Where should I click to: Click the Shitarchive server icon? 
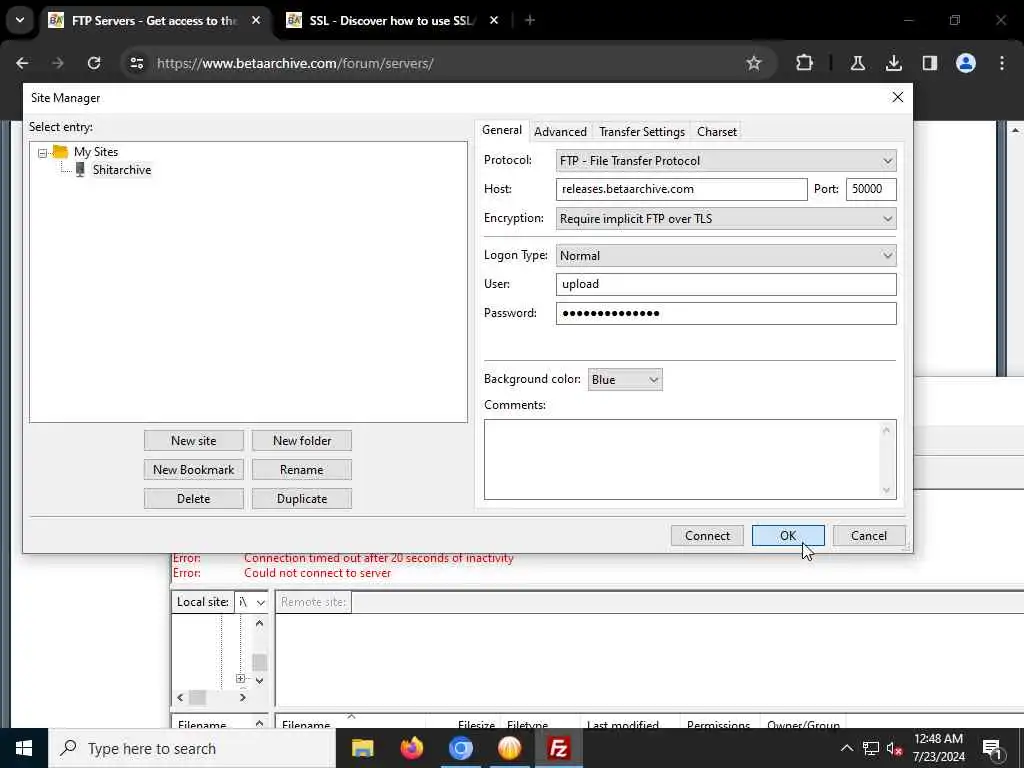coord(80,170)
